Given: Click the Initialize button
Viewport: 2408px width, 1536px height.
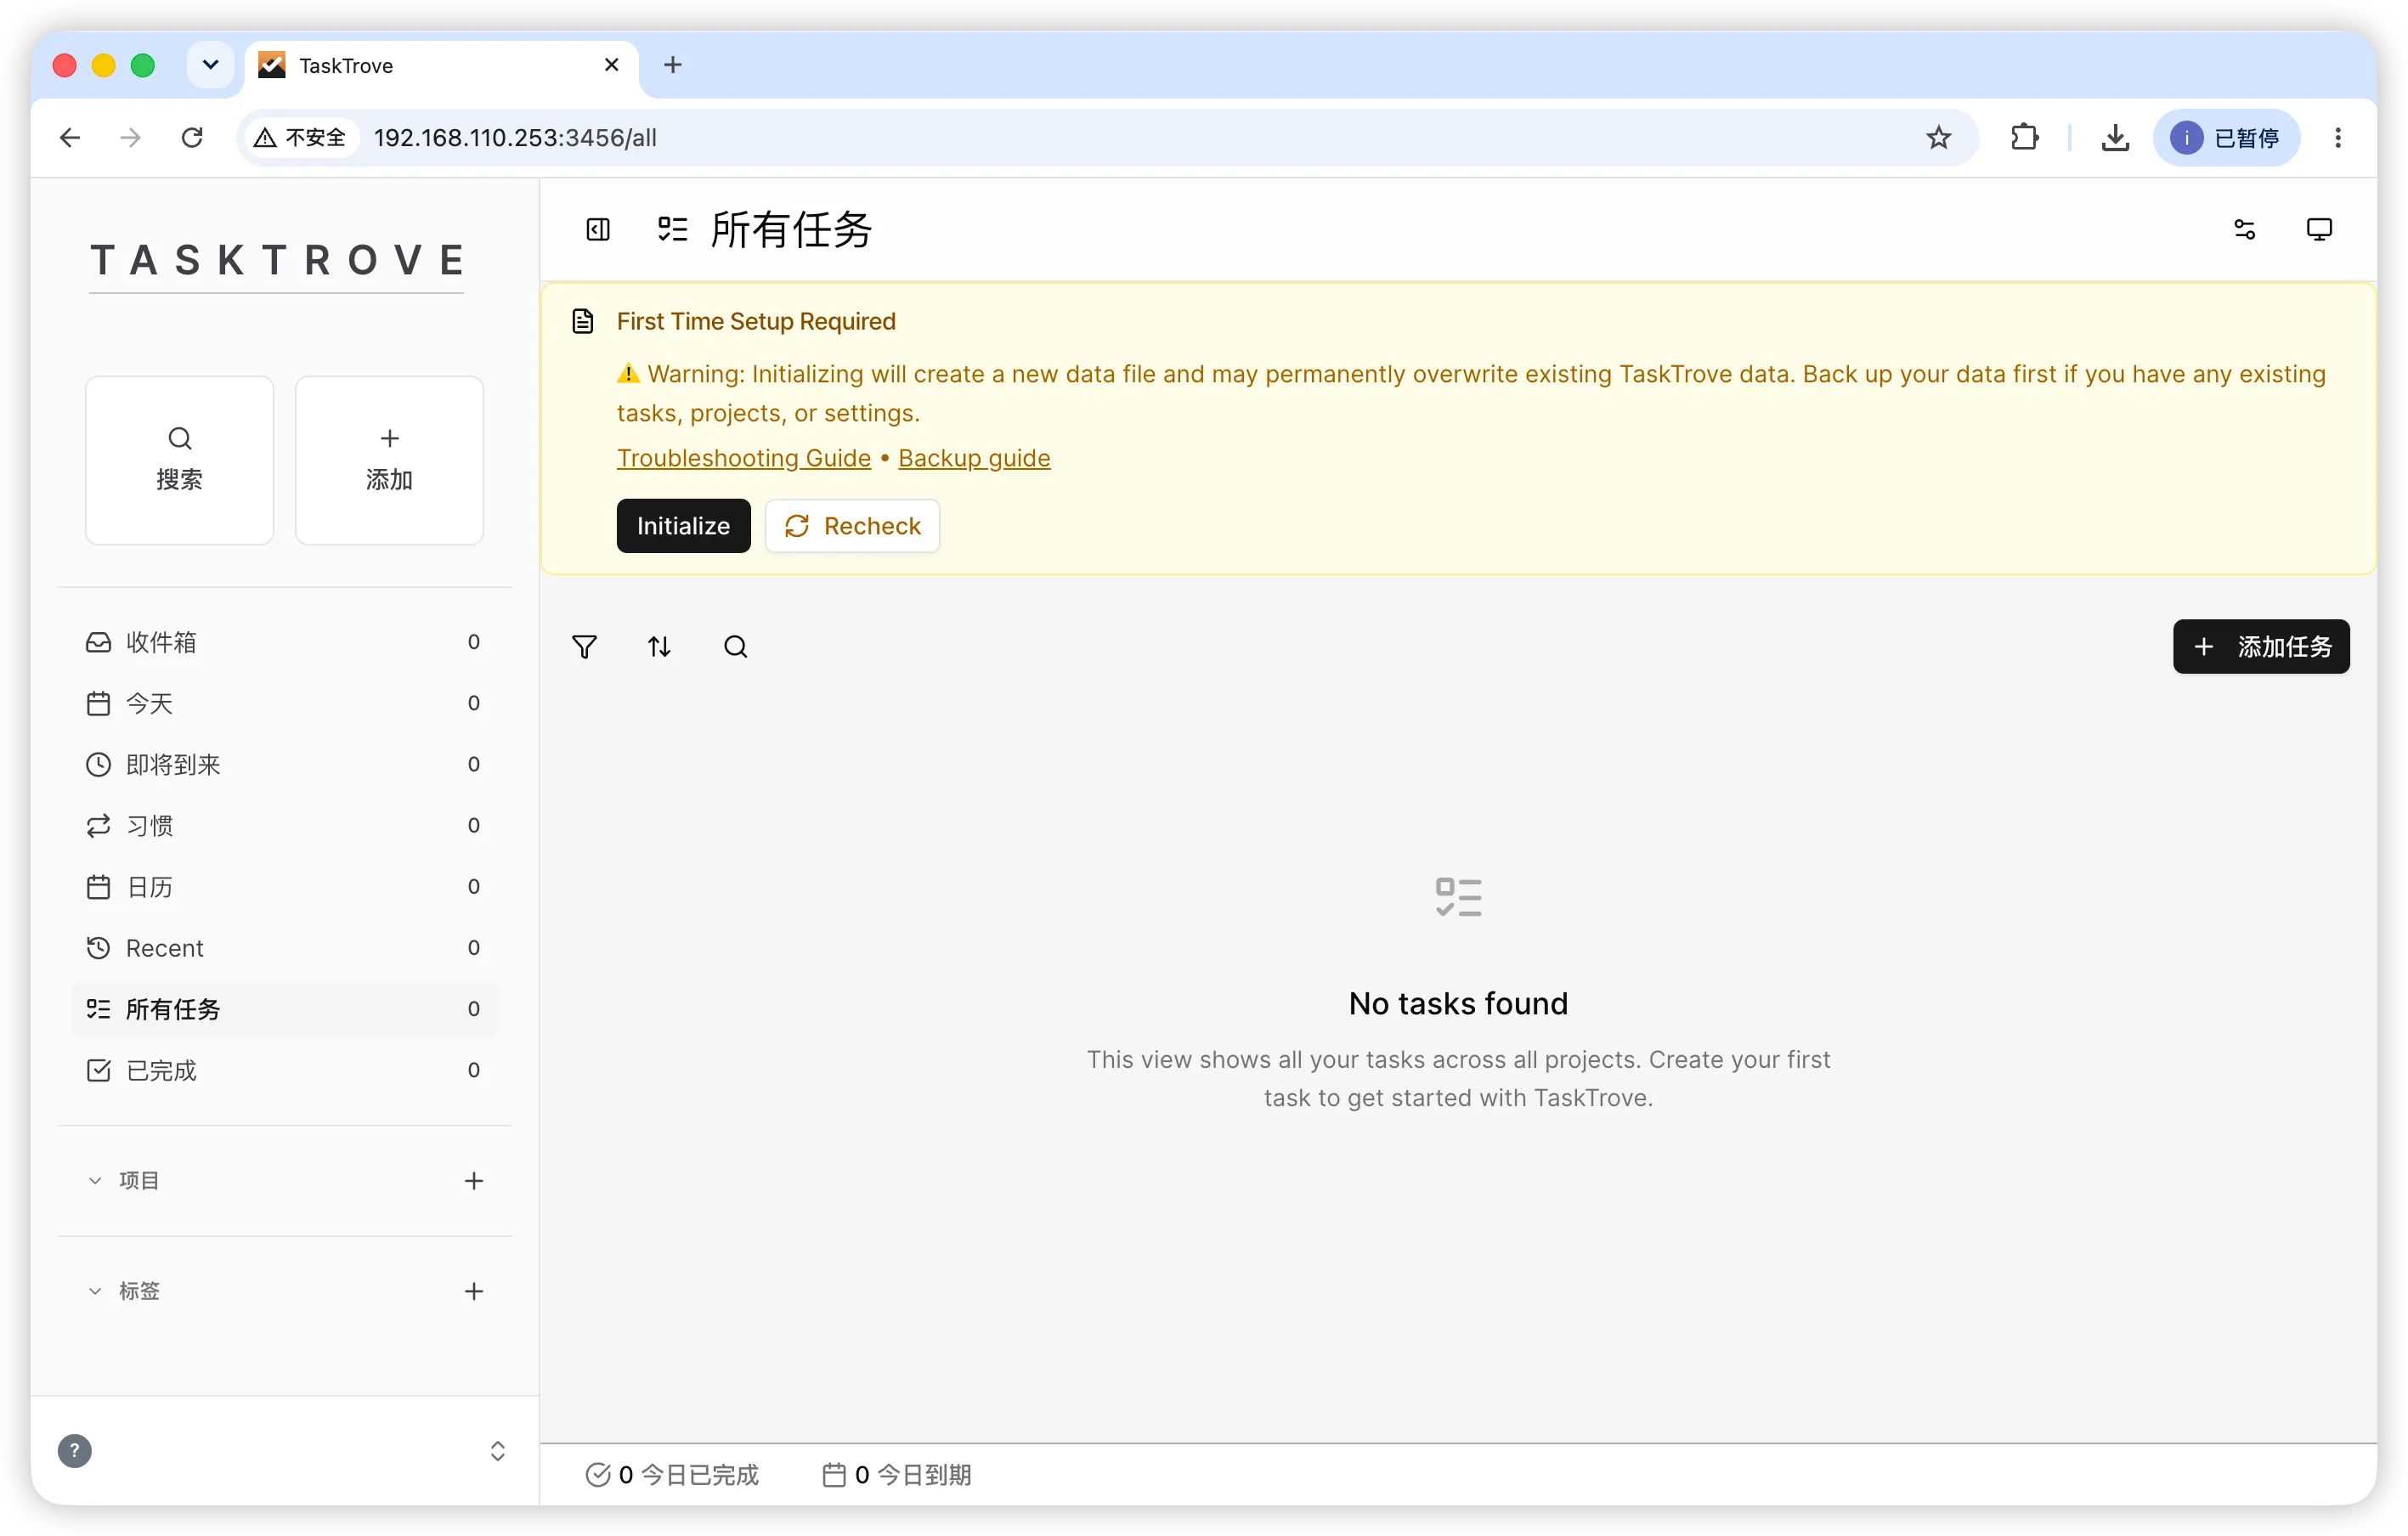Looking at the screenshot, I should click(683, 526).
